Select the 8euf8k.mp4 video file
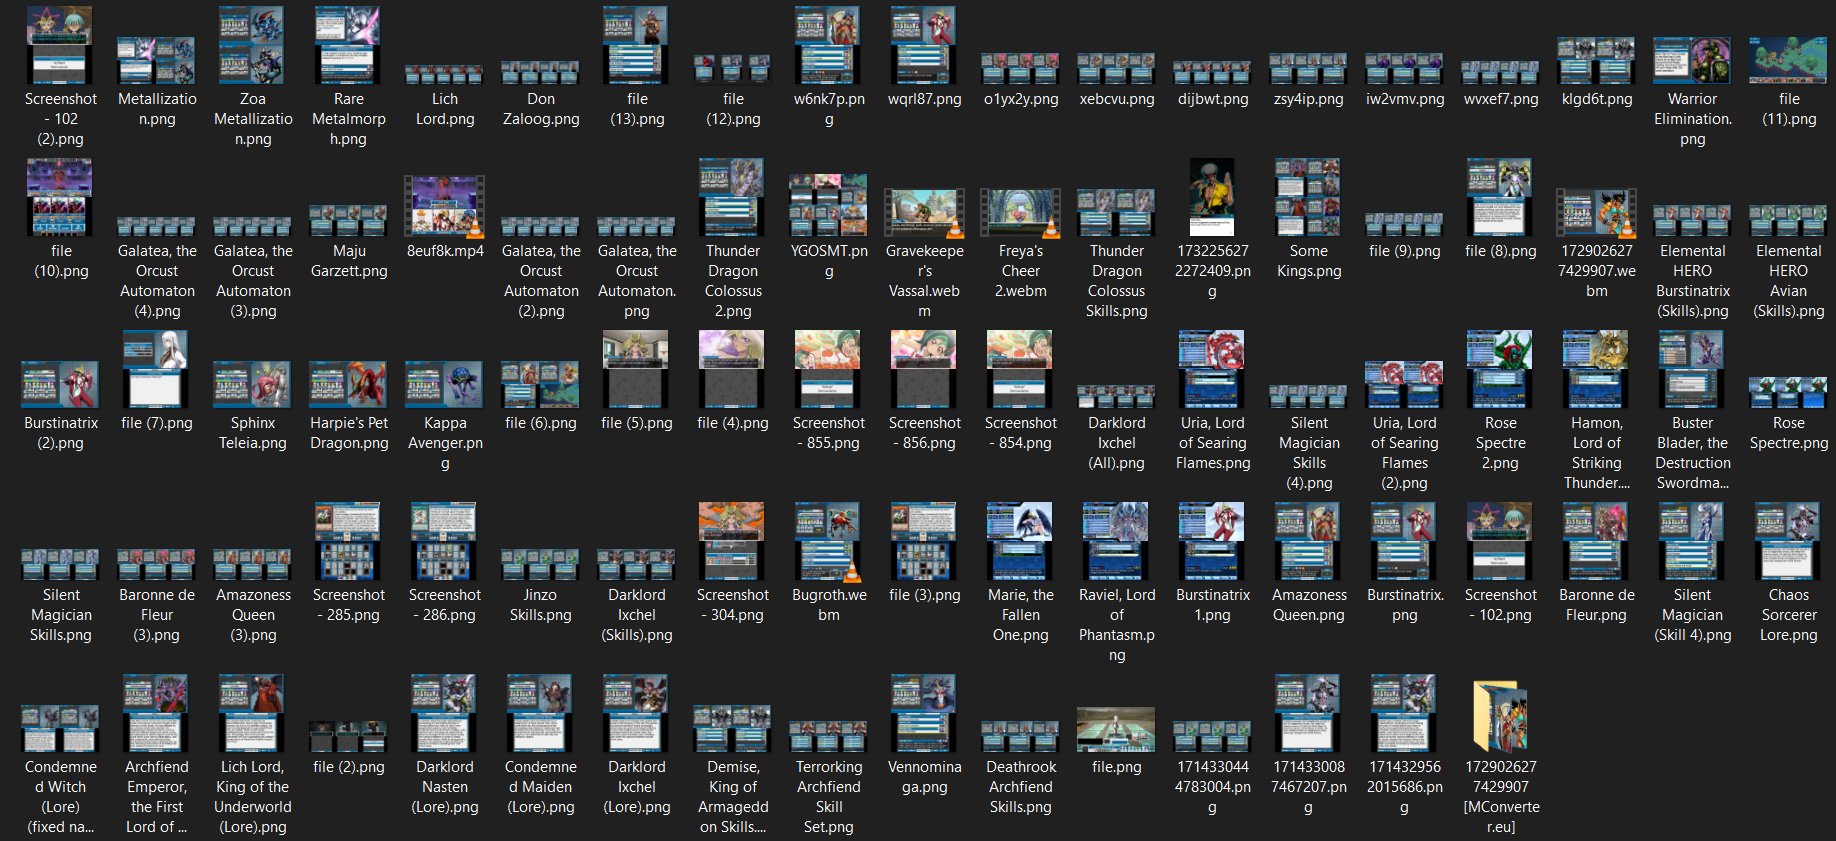Image resolution: width=1836 pixels, height=841 pixels. [x=444, y=206]
